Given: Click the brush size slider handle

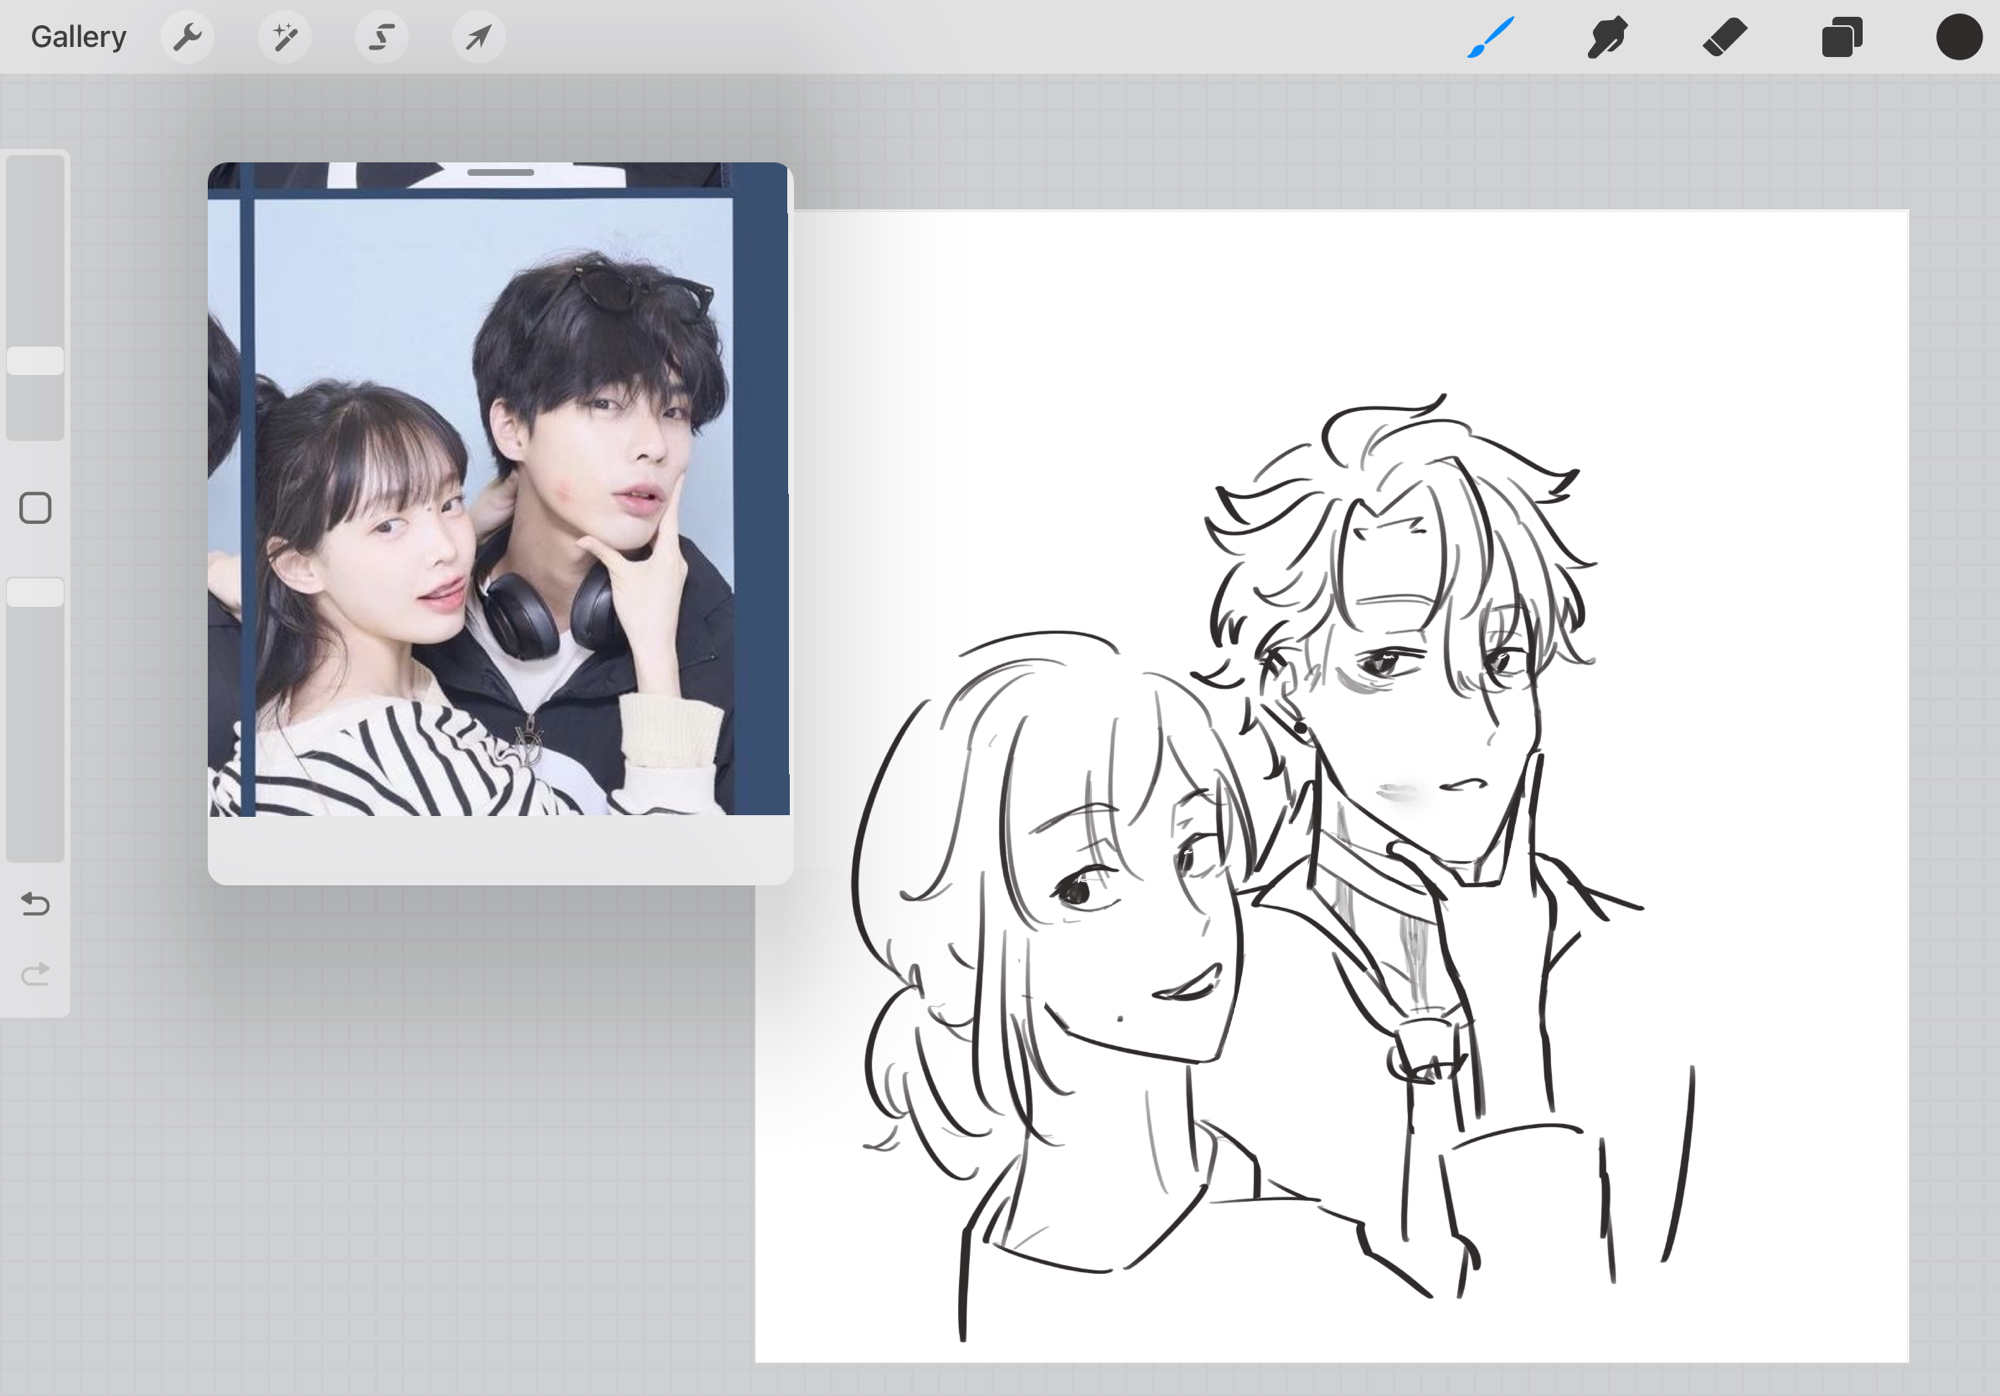Looking at the screenshot, I should click(35, 361).
